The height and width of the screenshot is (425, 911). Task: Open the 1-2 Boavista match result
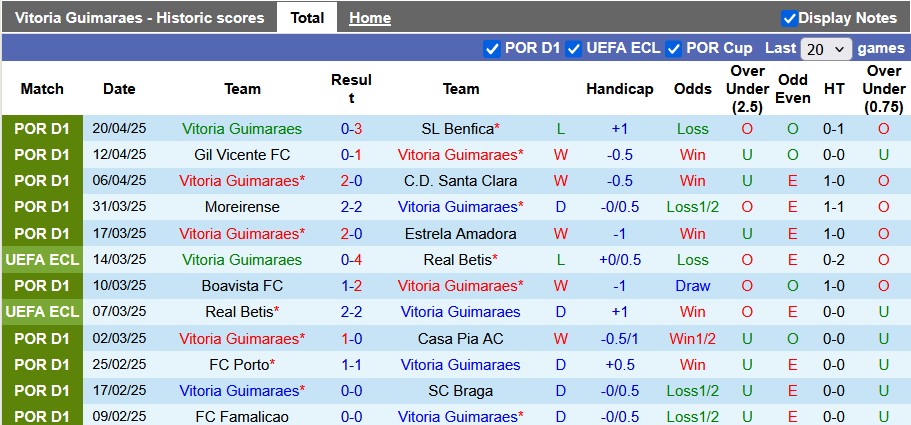[x=351, y=285]
